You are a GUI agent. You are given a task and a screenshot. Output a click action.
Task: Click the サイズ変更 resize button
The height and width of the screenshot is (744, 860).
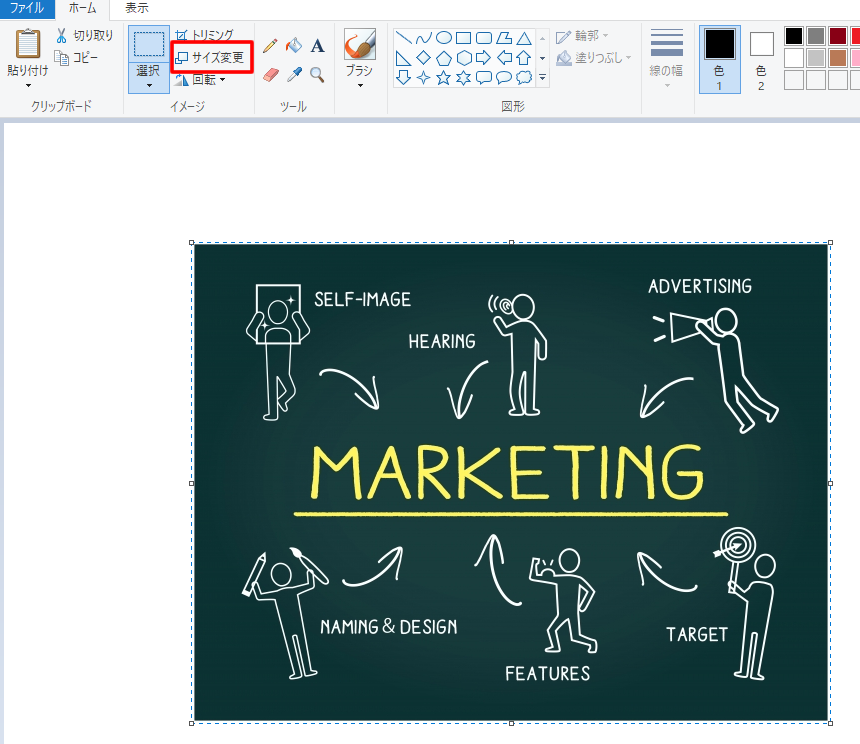(x=211, y=58)
